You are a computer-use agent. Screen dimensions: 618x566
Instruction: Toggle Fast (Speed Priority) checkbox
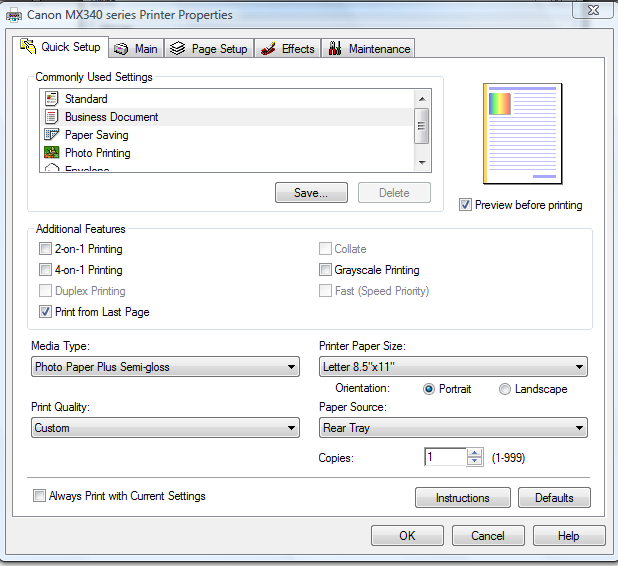coord(325,290)
